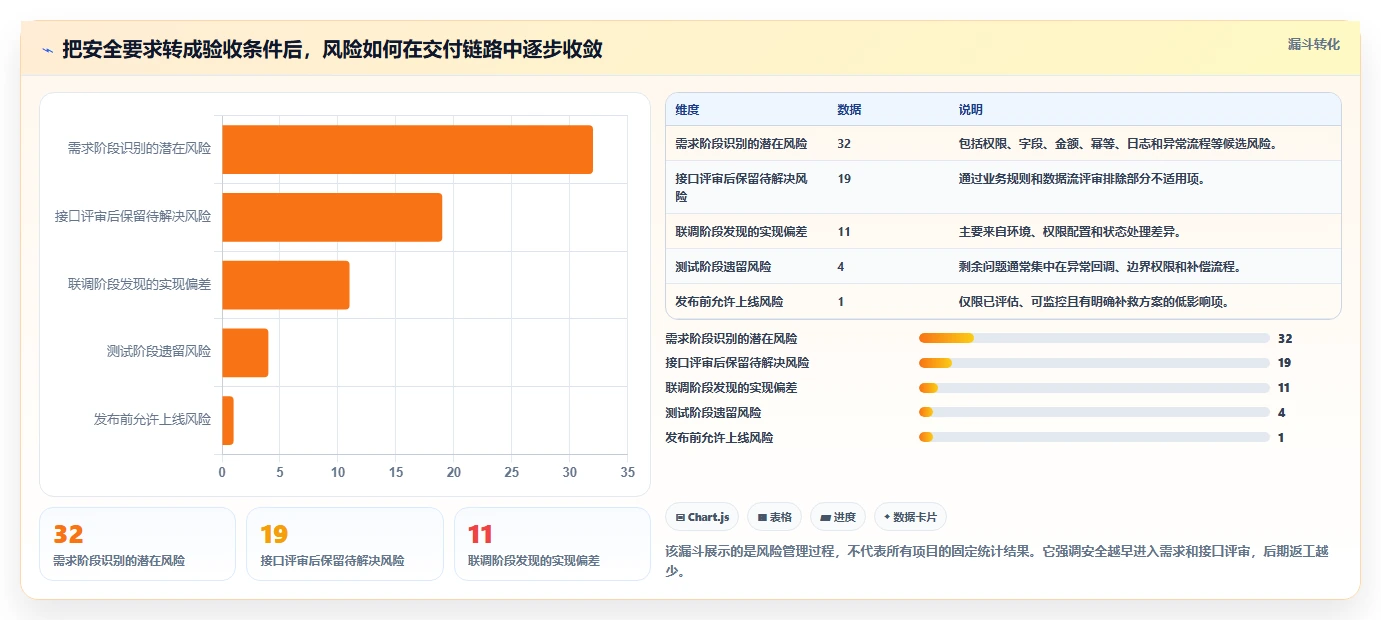
Task: Click progress list label 测试阶段遗留风险
Action: pyautogui.click(x=713, y=412)
